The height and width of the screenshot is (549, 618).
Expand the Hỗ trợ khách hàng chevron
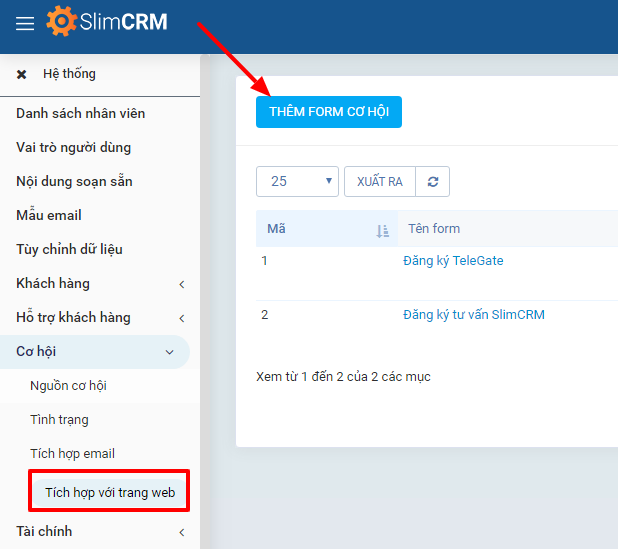pos(182,318)
